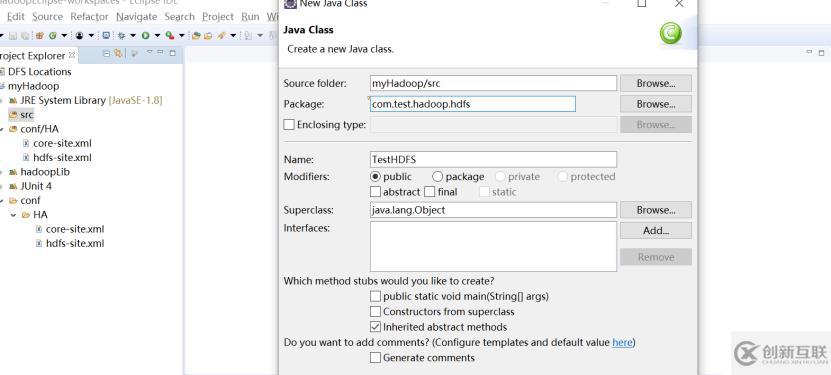Click the Name field containing TestHDFS
This screenshot has width=831, height=375.
493,159
